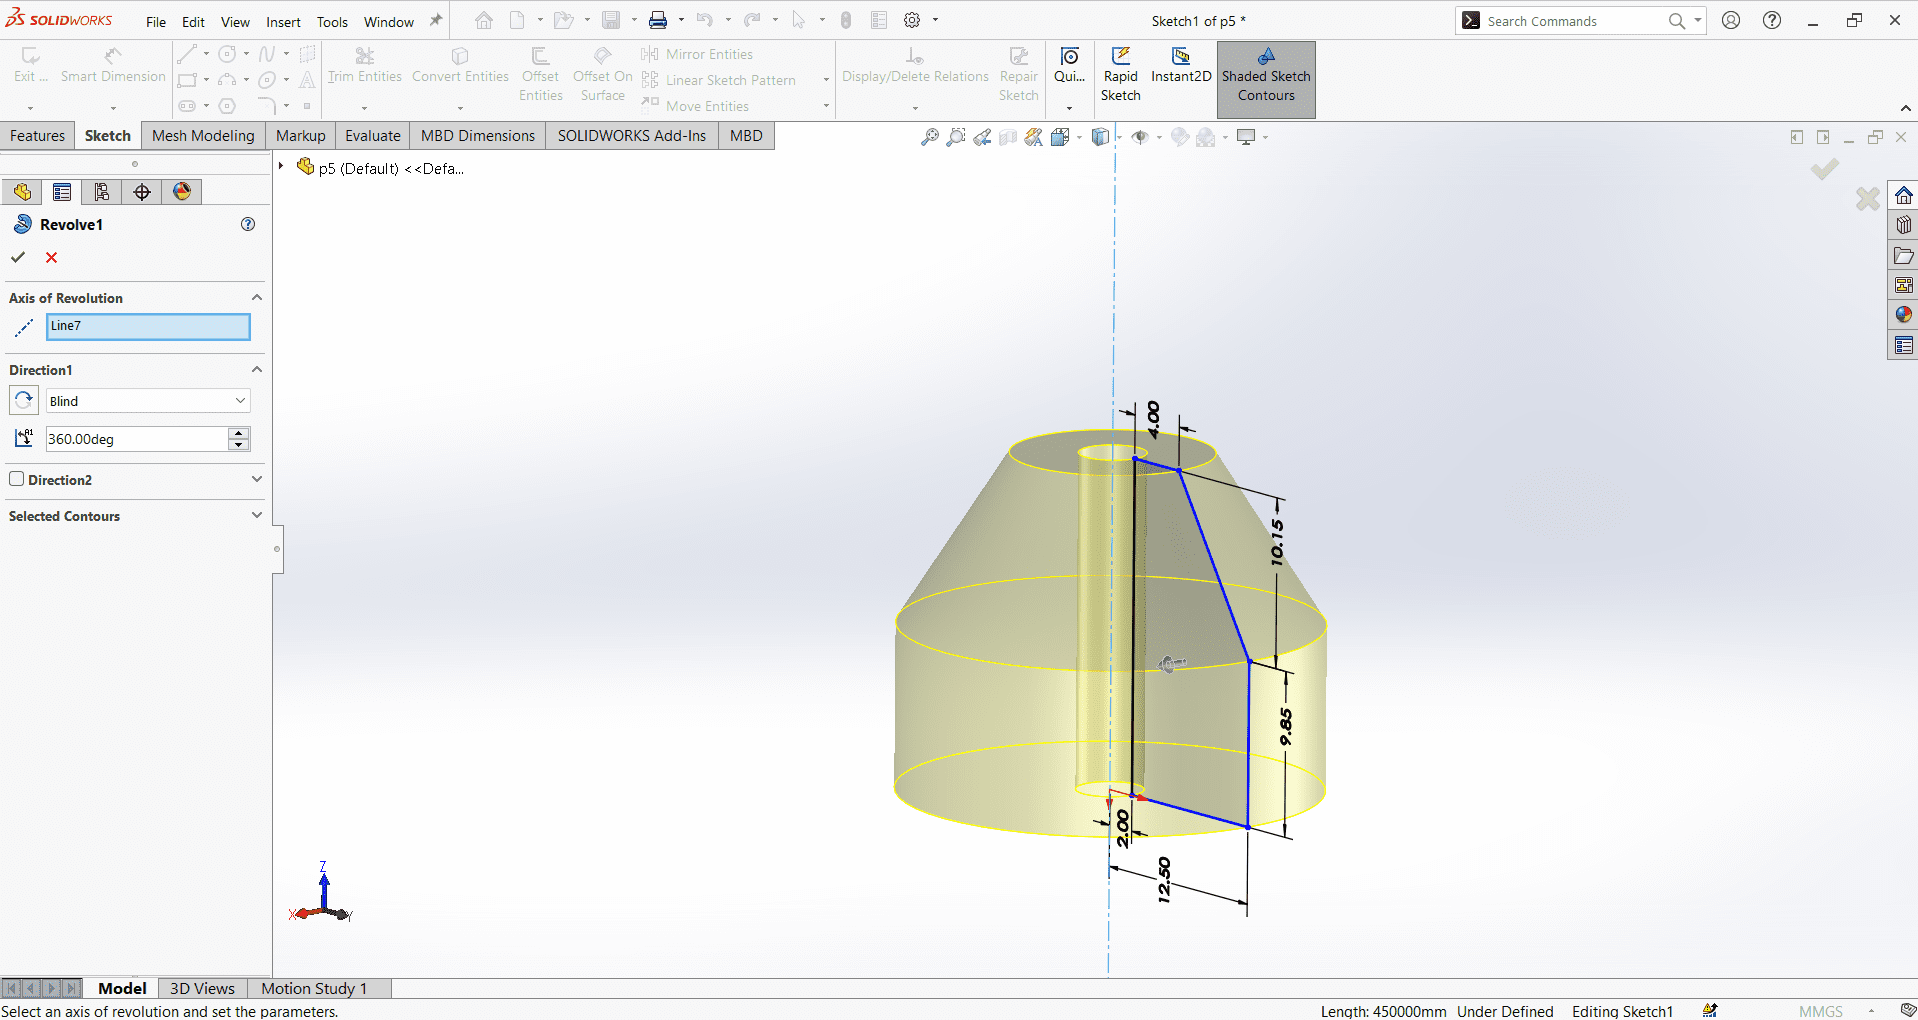The height and width of the screenshot is (1020, 1918).
Task: Switch to the Evaluate tab
Action: pyautogui.click(x=373, y=136)
